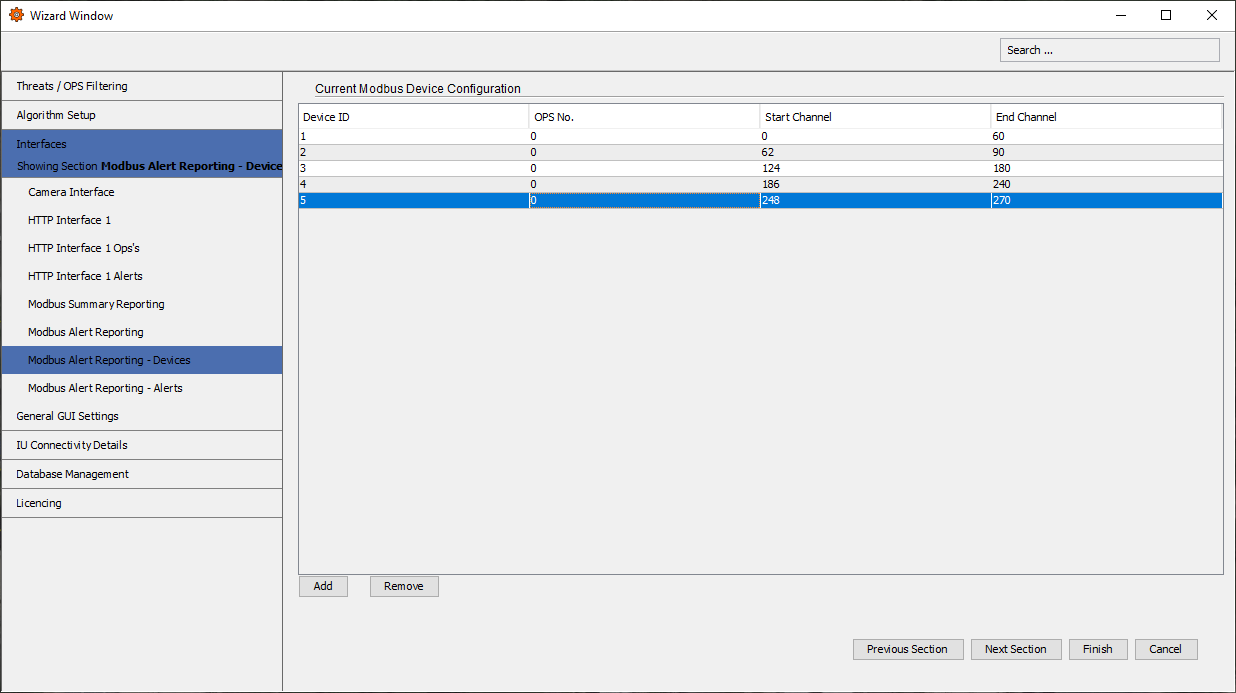The width and height of the screenshot is (1236, 693).
Task: Click the Search field at the top
Action: pyautogui.click(x=1109, y=49)
